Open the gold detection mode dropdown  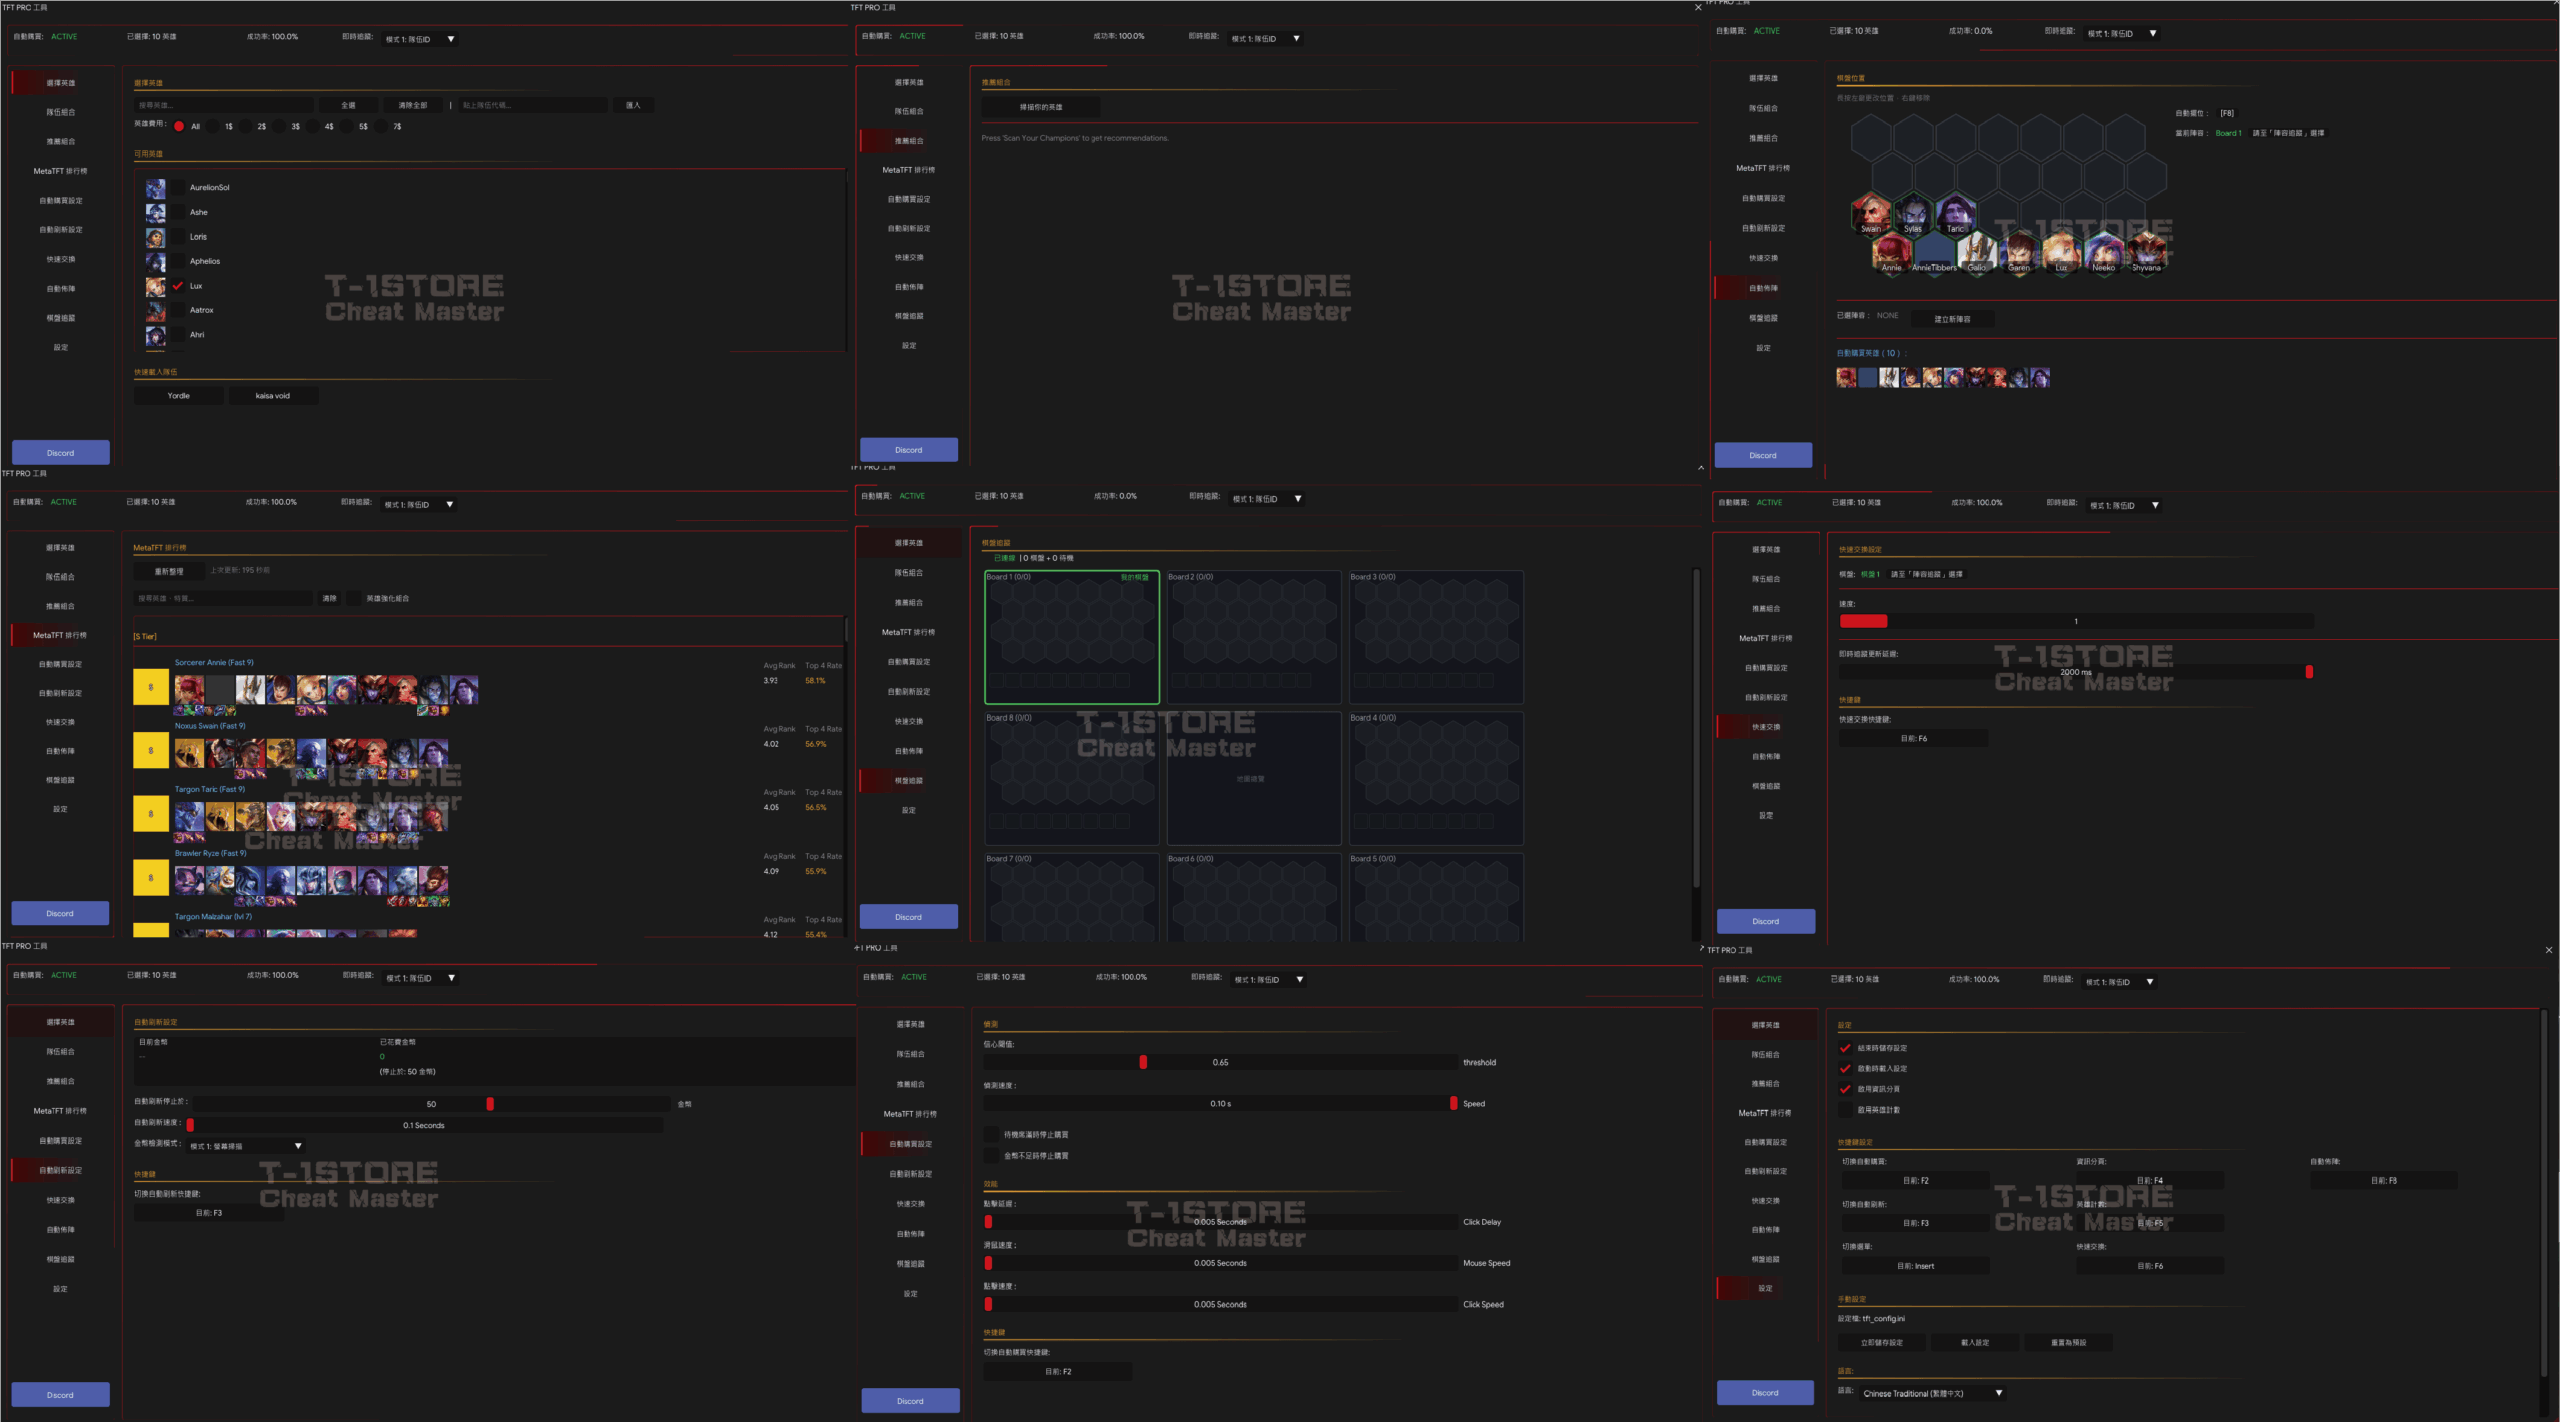(x=245, y=1146)
